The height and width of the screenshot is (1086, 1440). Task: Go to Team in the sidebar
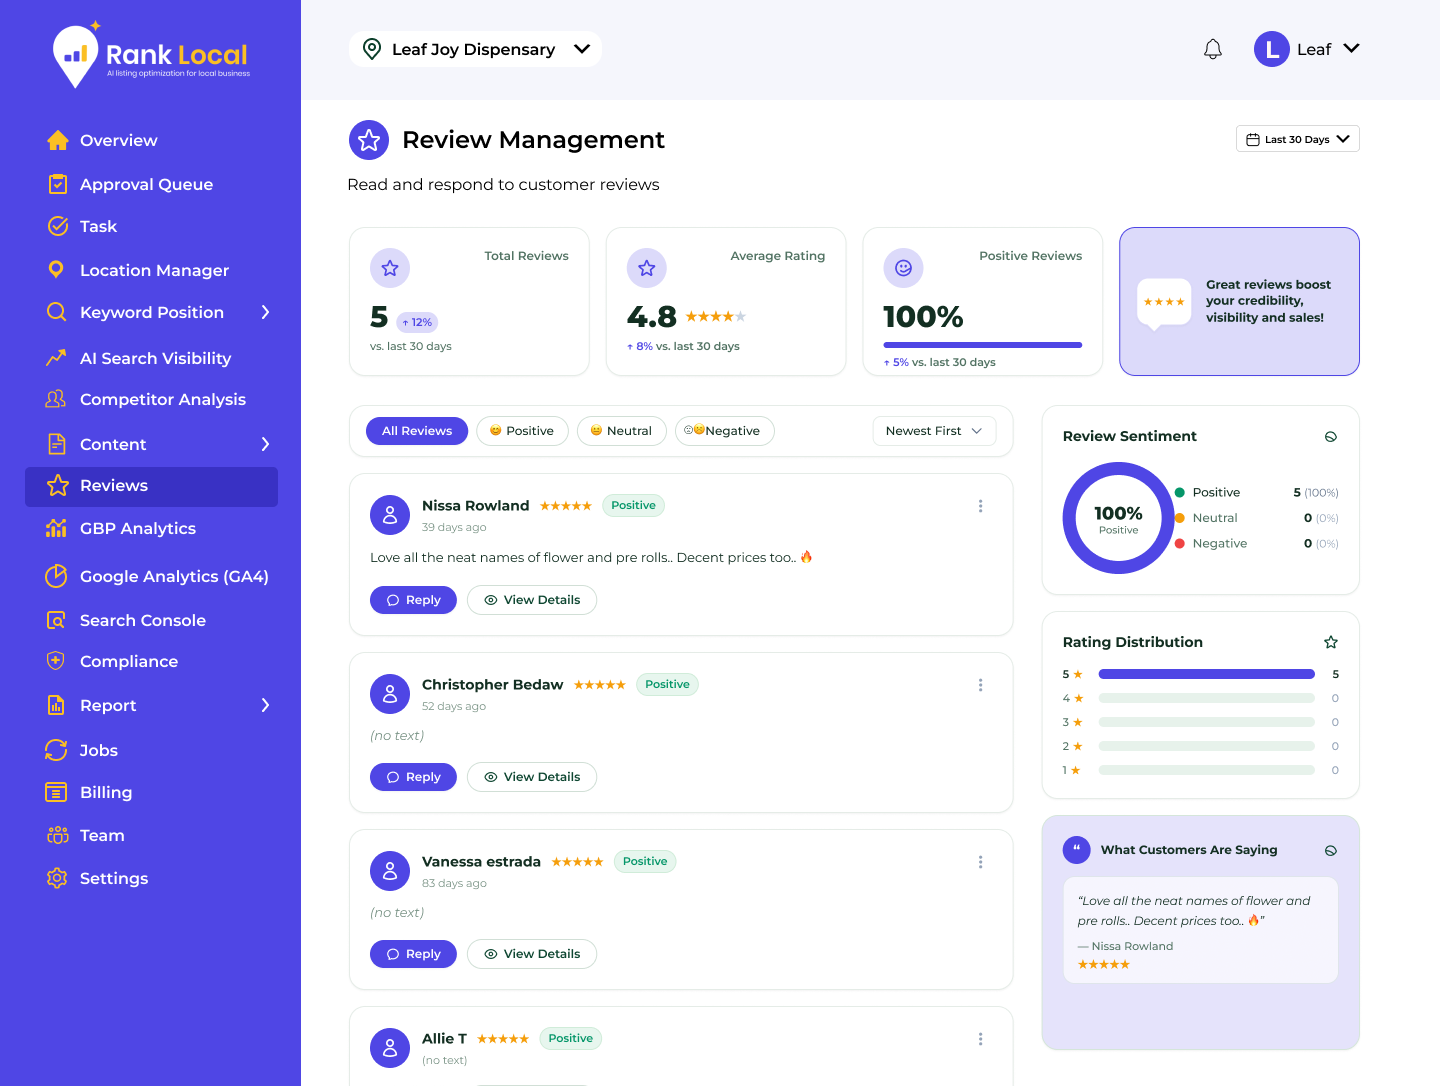[x=102, y=835]
